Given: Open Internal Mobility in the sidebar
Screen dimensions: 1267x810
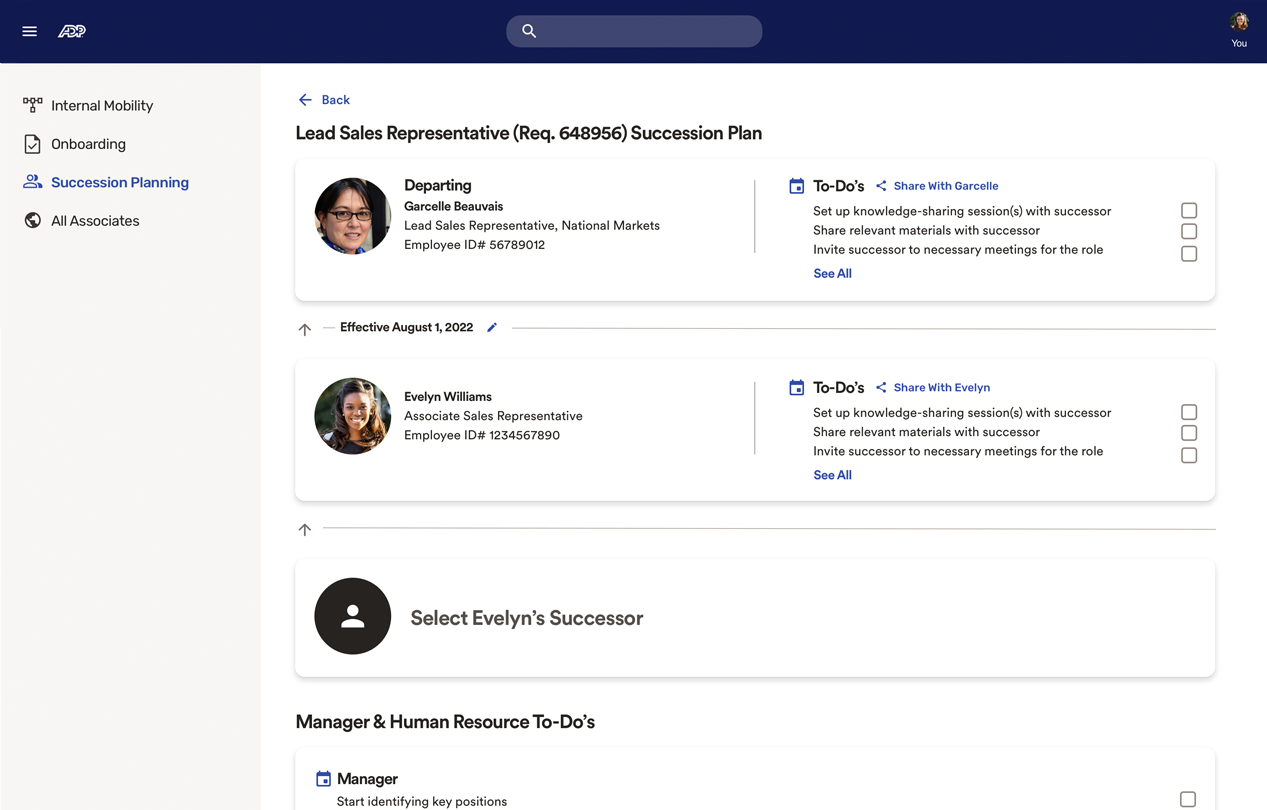Looking at the screenshot, I should [x=101, y=105].
